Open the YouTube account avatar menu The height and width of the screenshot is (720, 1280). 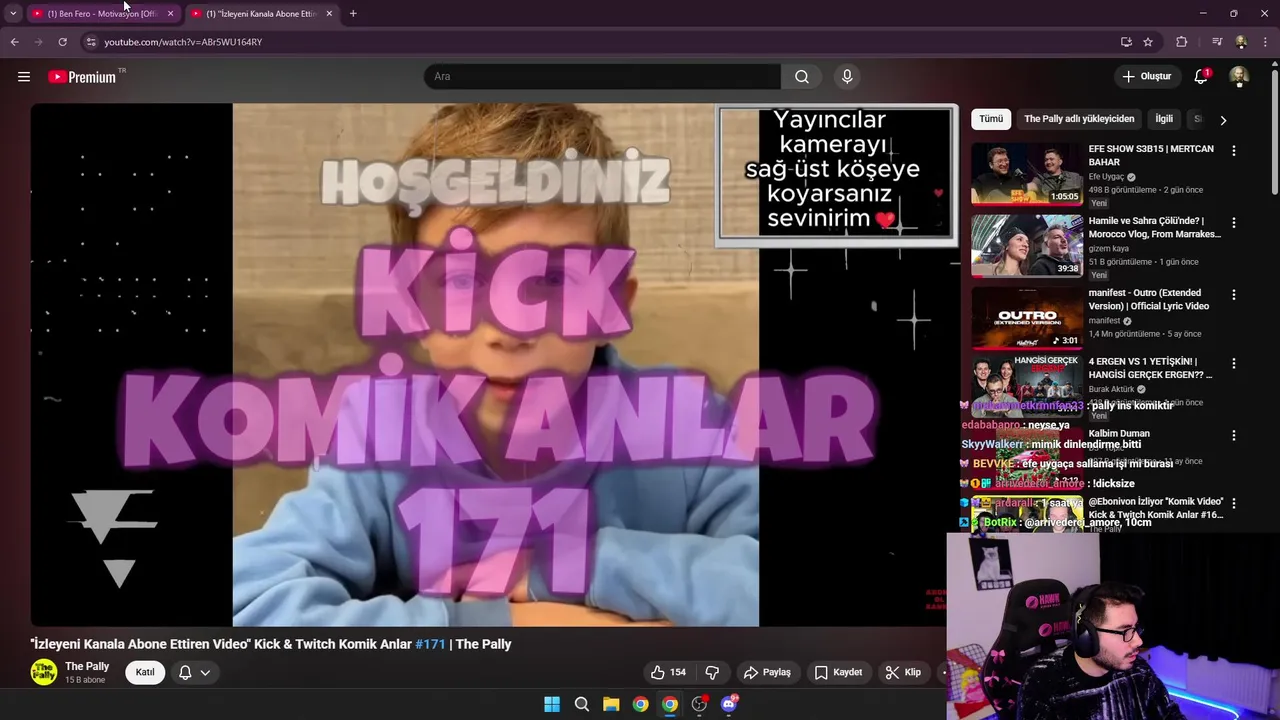click(x=1239, y=77)
